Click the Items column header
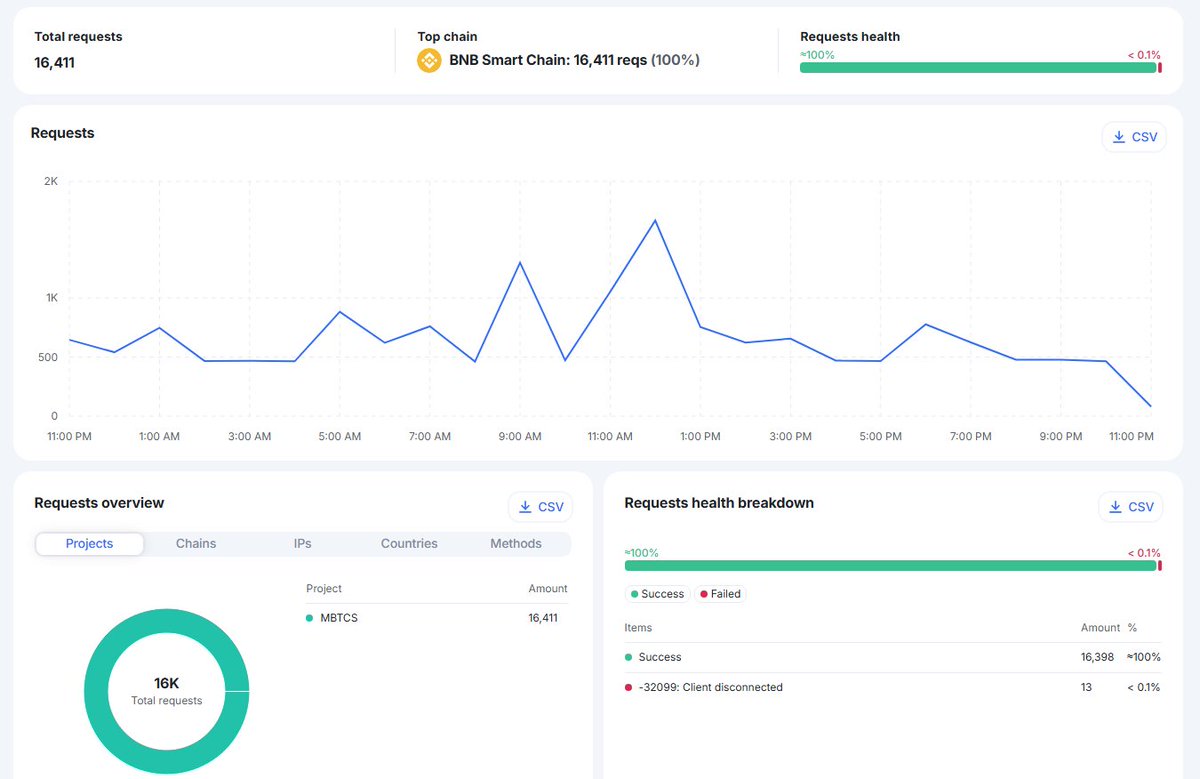 (x=638, y=628)
